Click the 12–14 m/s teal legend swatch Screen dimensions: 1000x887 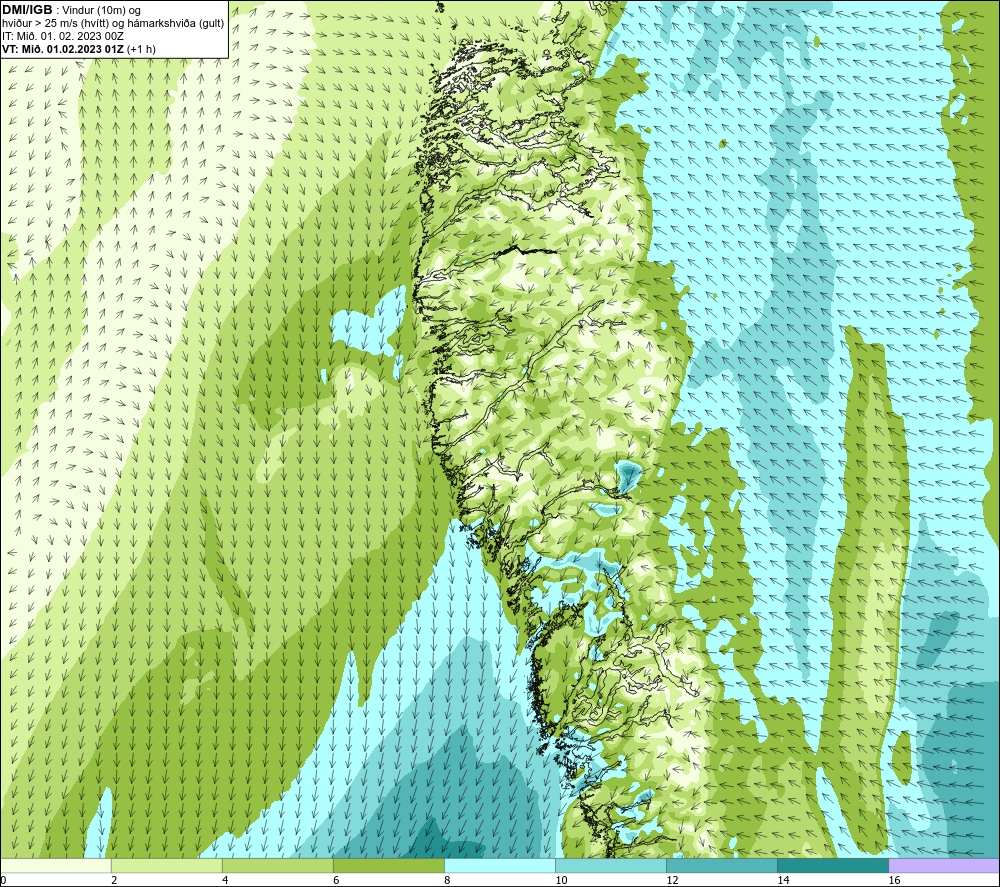pos(722,865)
